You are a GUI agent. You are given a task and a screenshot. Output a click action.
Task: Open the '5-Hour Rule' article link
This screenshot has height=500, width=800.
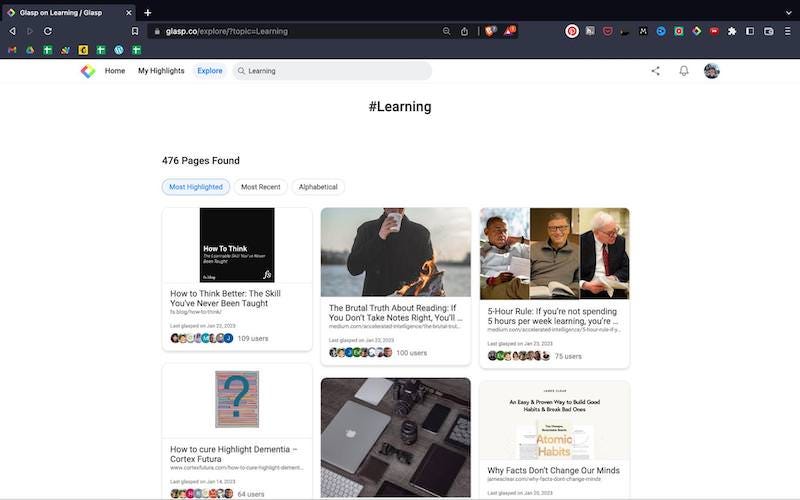[553, 316]
